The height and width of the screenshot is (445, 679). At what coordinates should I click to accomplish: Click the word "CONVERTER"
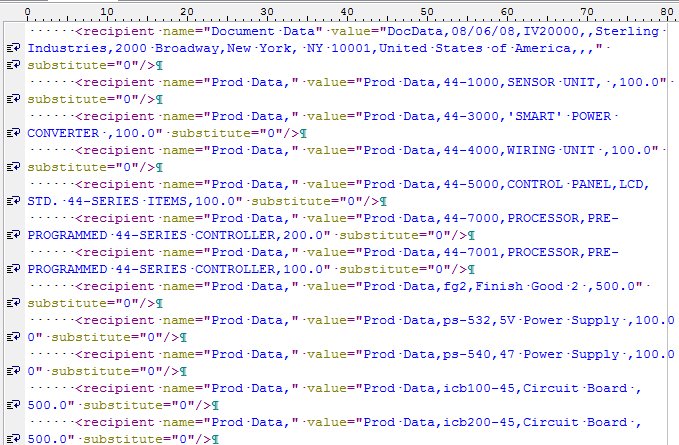pos(63,133)
